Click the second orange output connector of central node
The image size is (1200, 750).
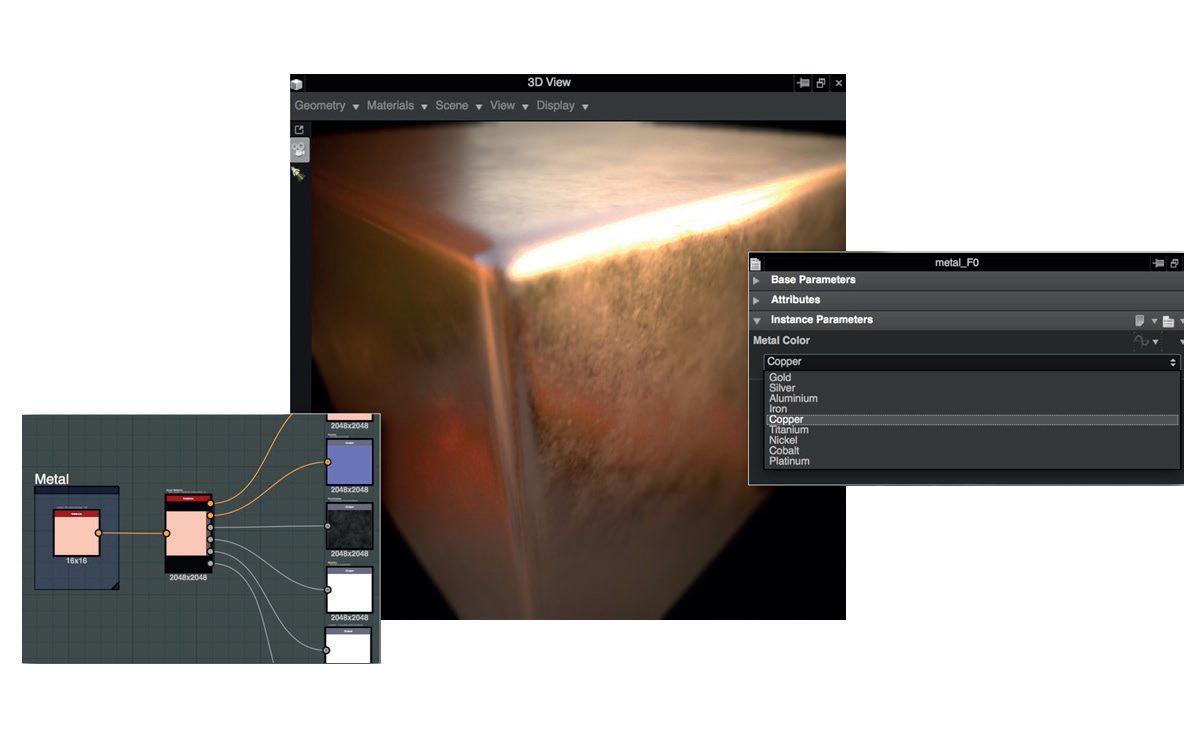[x=209, y=515]
